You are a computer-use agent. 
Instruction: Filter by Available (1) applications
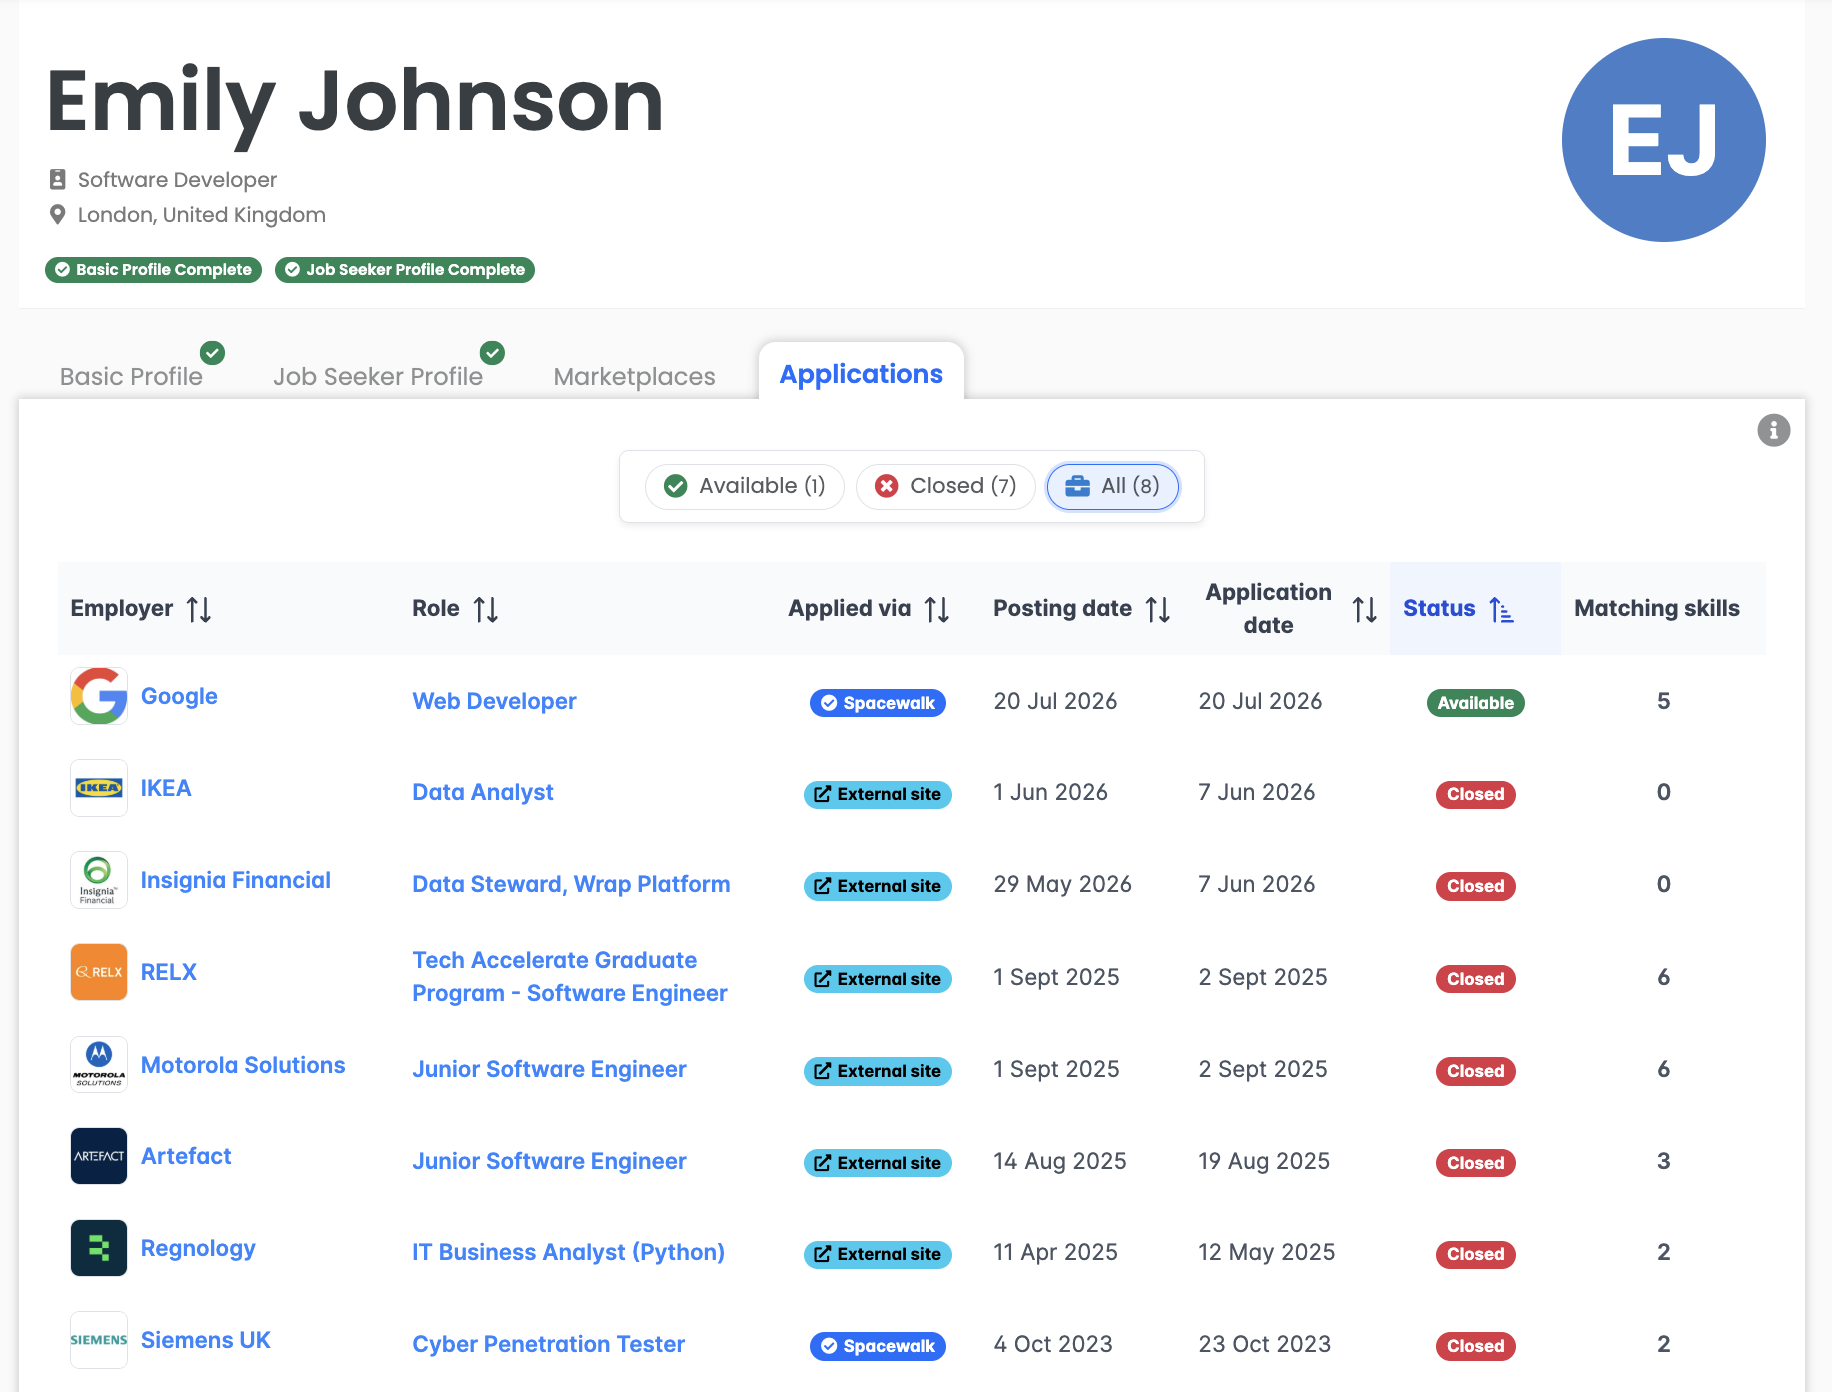click(x=745, y=486)
